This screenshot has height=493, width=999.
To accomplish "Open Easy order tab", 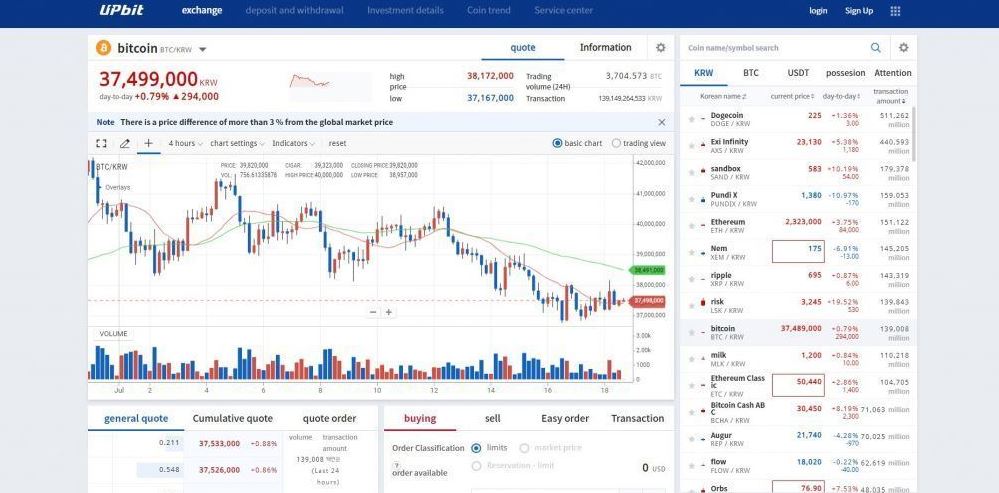I will point(565,418).
